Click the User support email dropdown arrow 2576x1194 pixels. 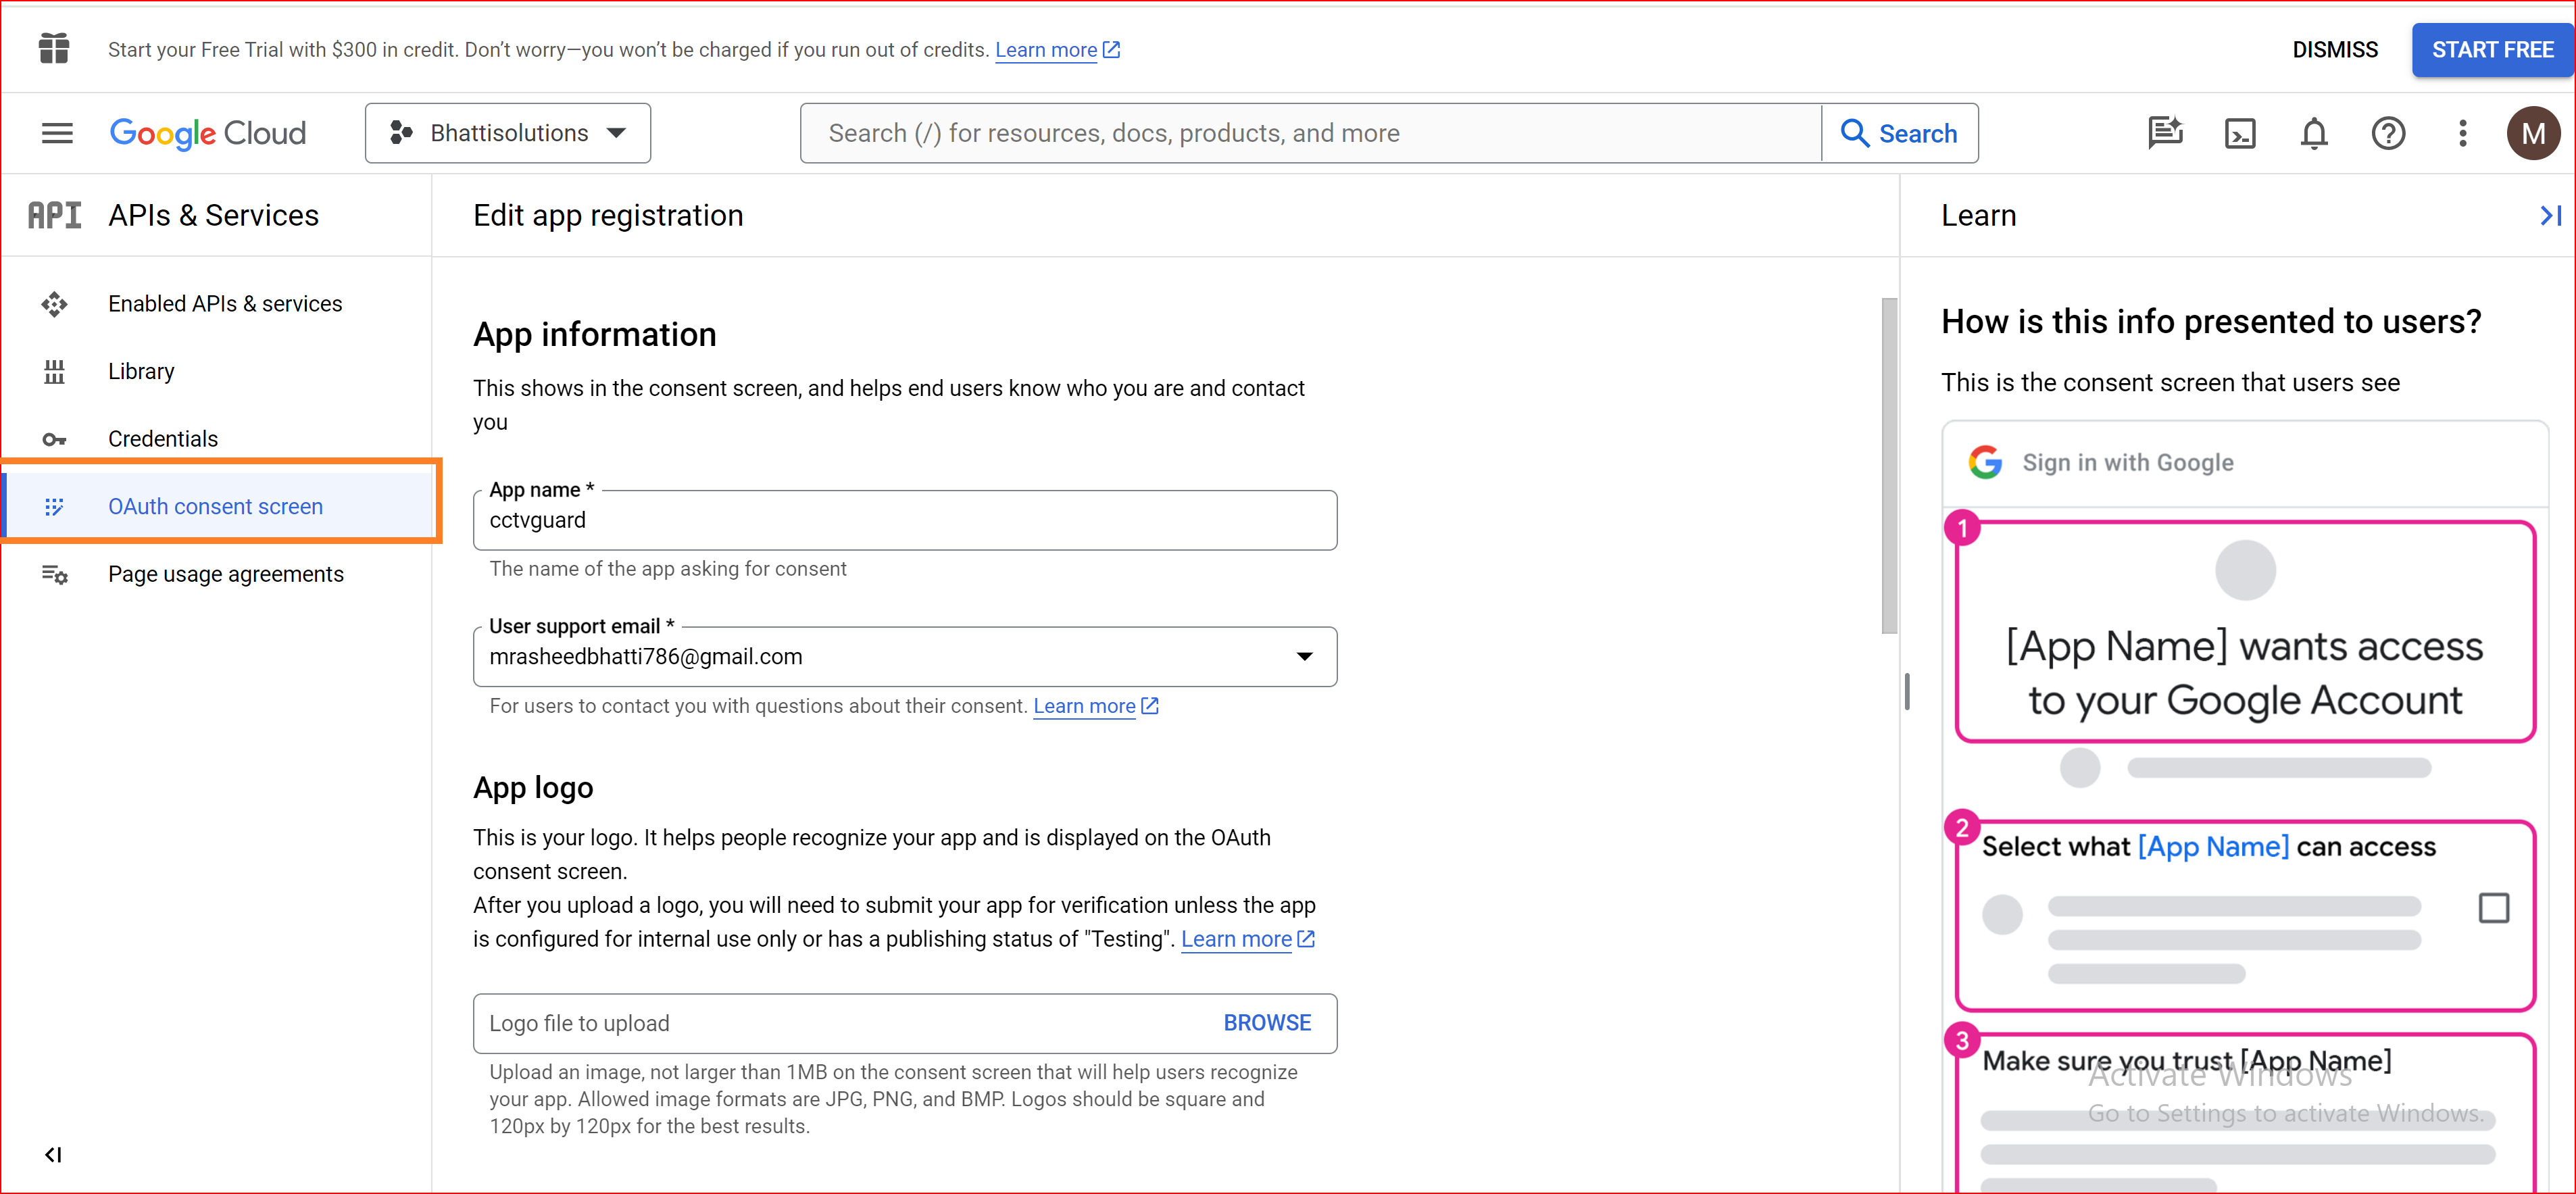1304,657
